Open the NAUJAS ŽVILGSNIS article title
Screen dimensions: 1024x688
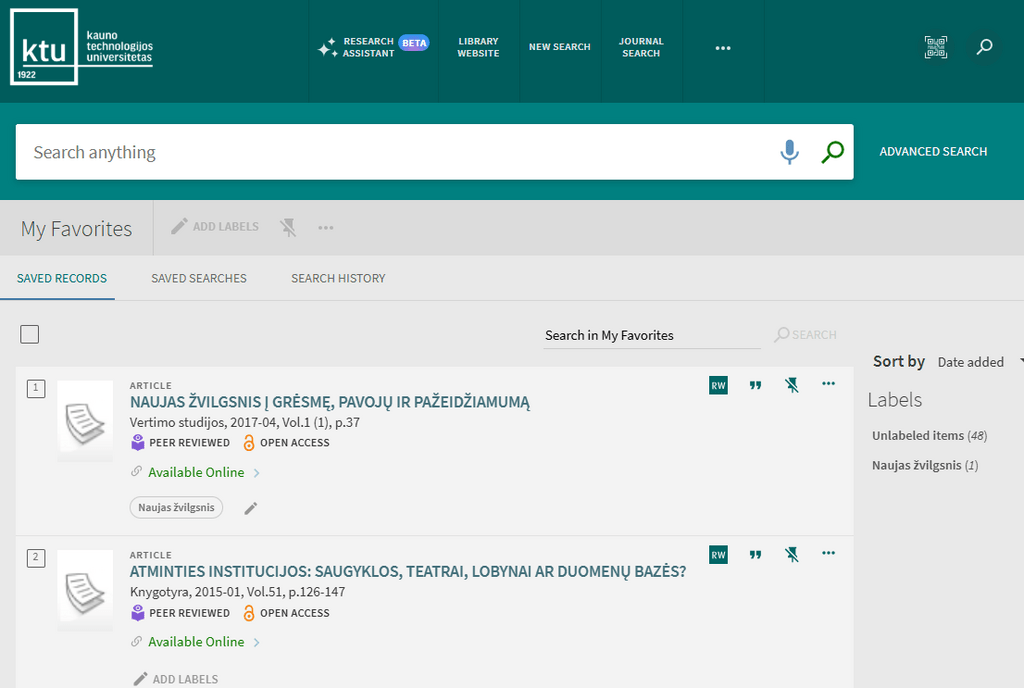(330, 402)
